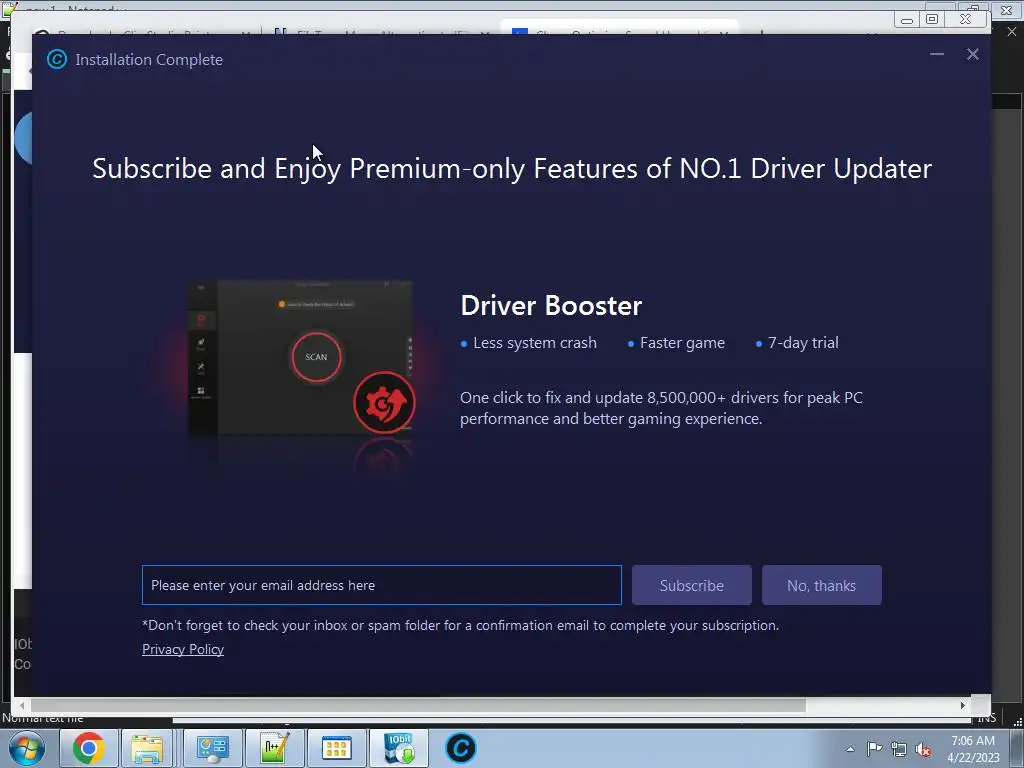This screenshot has width=1024, height=768.
Task: Click the Subscribe button
Action: tap(692, 585)
